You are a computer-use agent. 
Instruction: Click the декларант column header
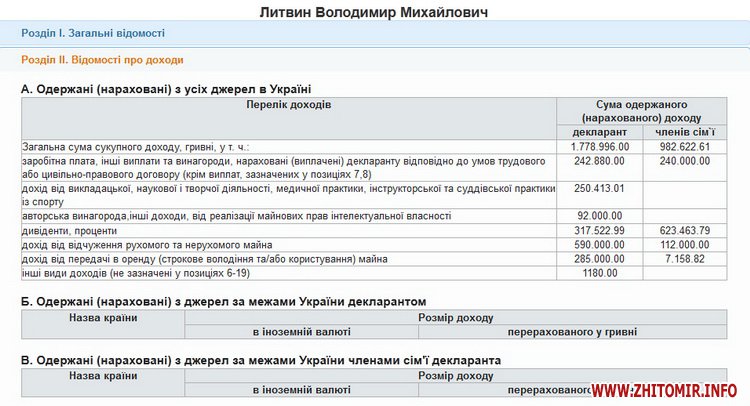(599, 132)
